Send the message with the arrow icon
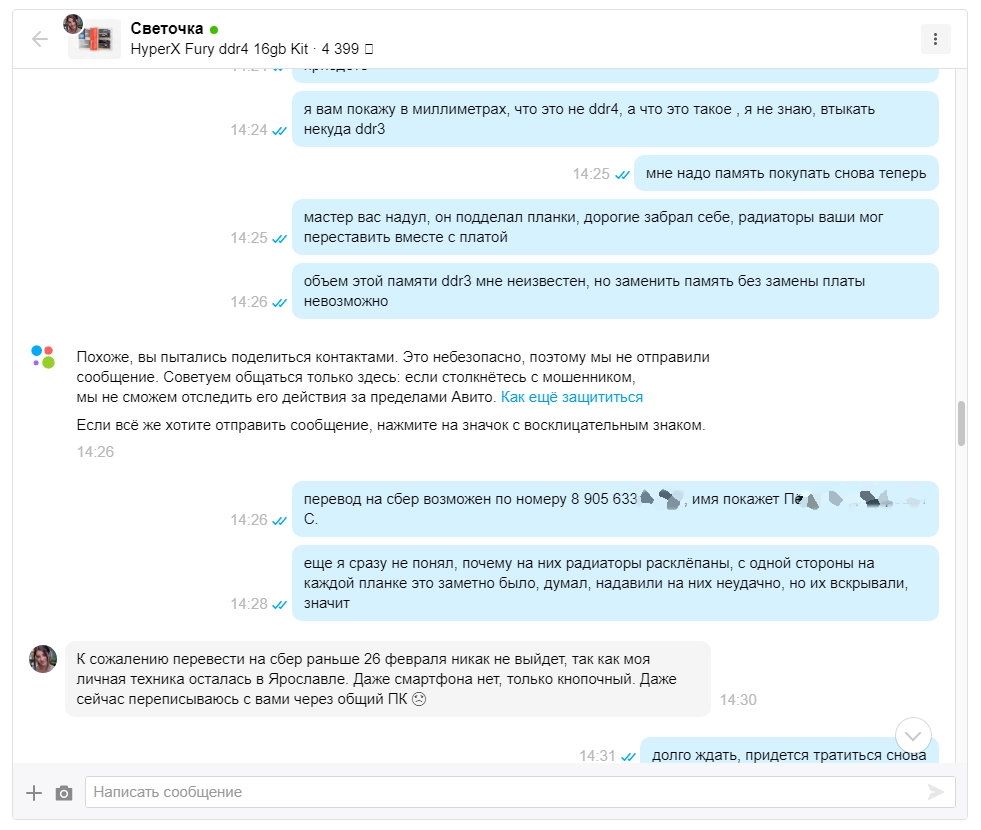Screen dimensions: 981x830 [935, 792]
